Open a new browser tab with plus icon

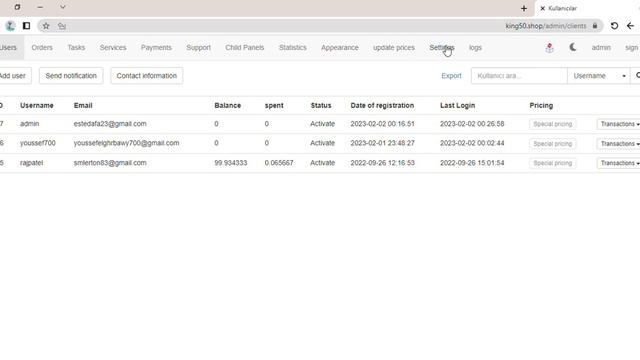tap(524, 8)
